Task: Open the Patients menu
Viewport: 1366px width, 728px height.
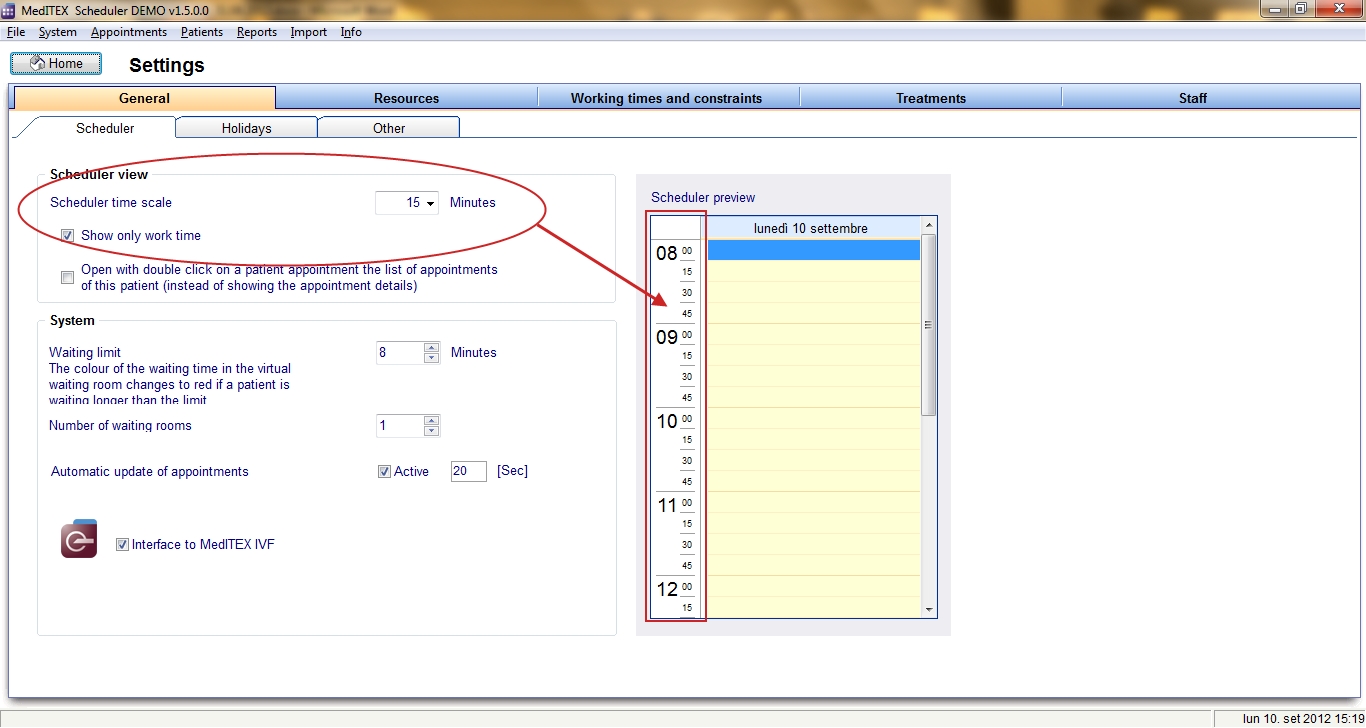Action: (202, 32)
